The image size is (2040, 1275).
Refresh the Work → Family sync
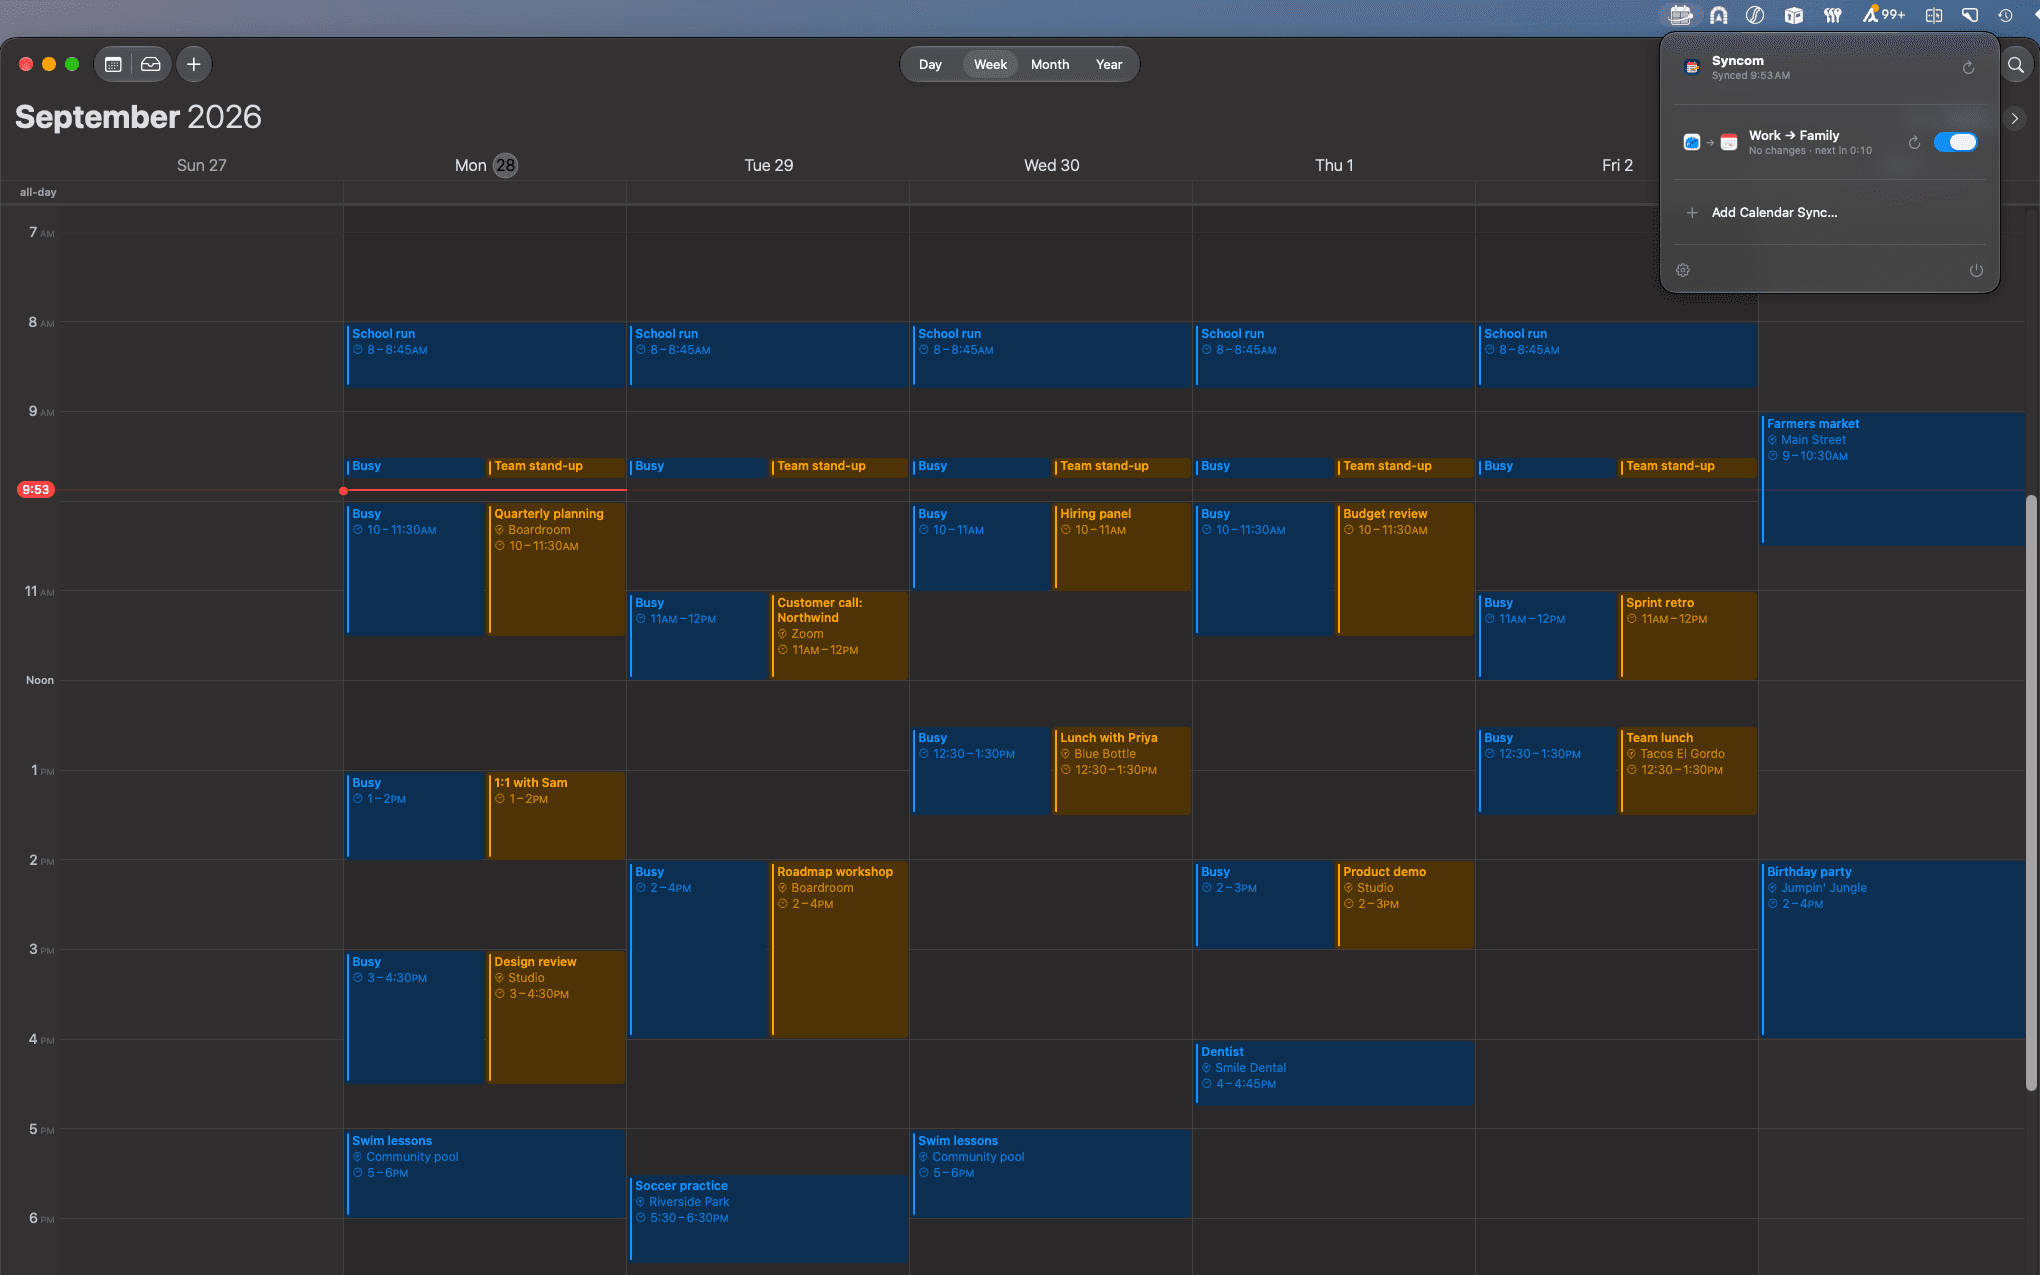click(1914, 143)
